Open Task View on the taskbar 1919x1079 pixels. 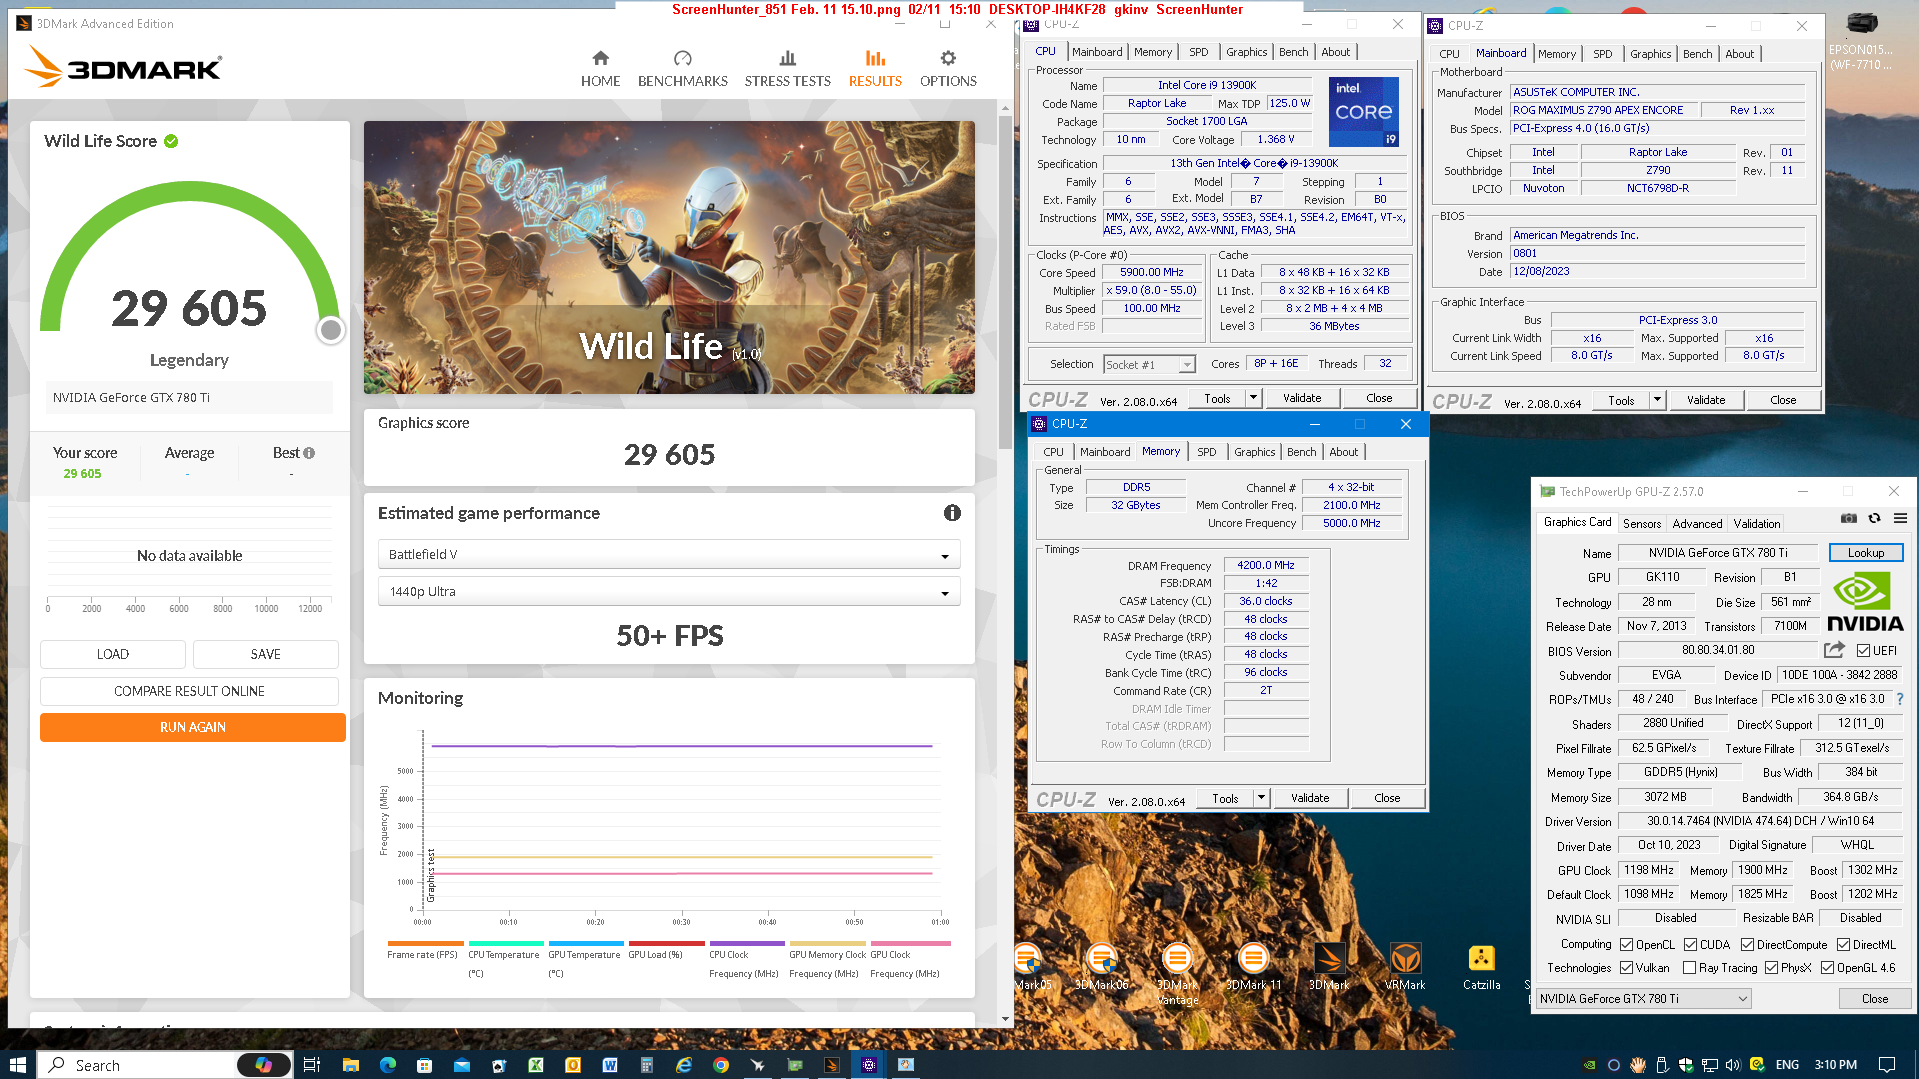coord(311,1065)
